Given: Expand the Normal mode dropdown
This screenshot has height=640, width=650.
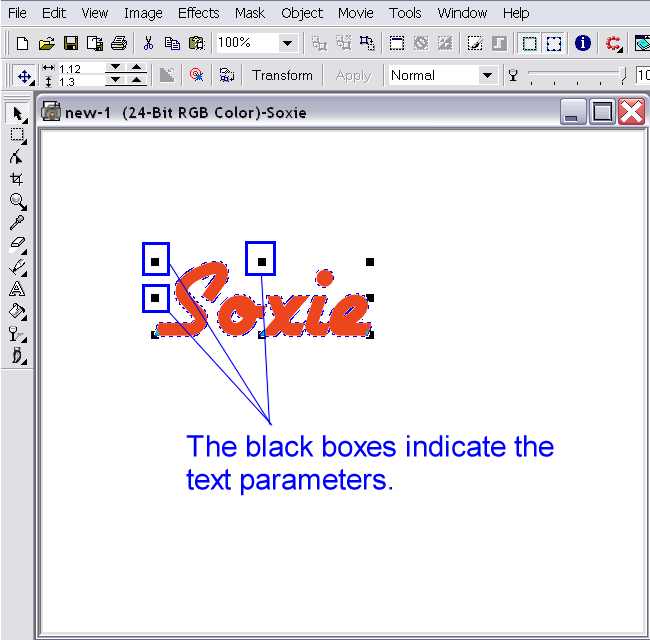Looking at the screenshot, I should click(487, 75).
